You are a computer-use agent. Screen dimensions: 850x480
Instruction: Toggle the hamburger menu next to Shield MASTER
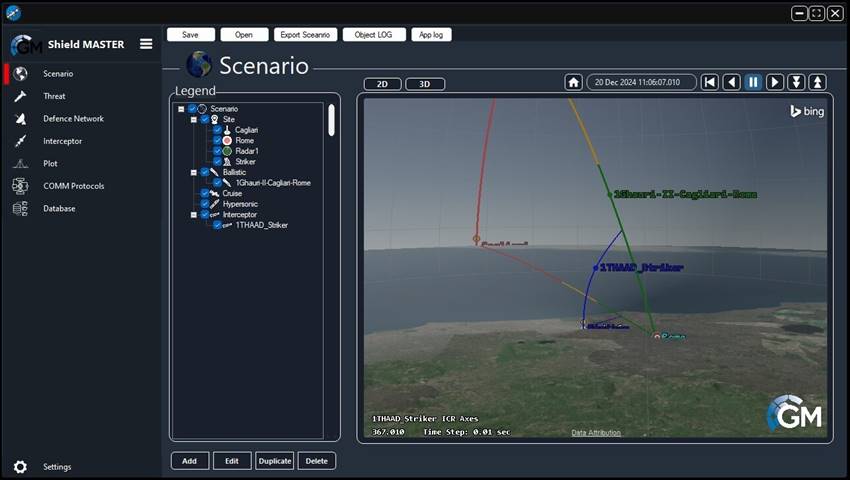[x=146, y=44]
